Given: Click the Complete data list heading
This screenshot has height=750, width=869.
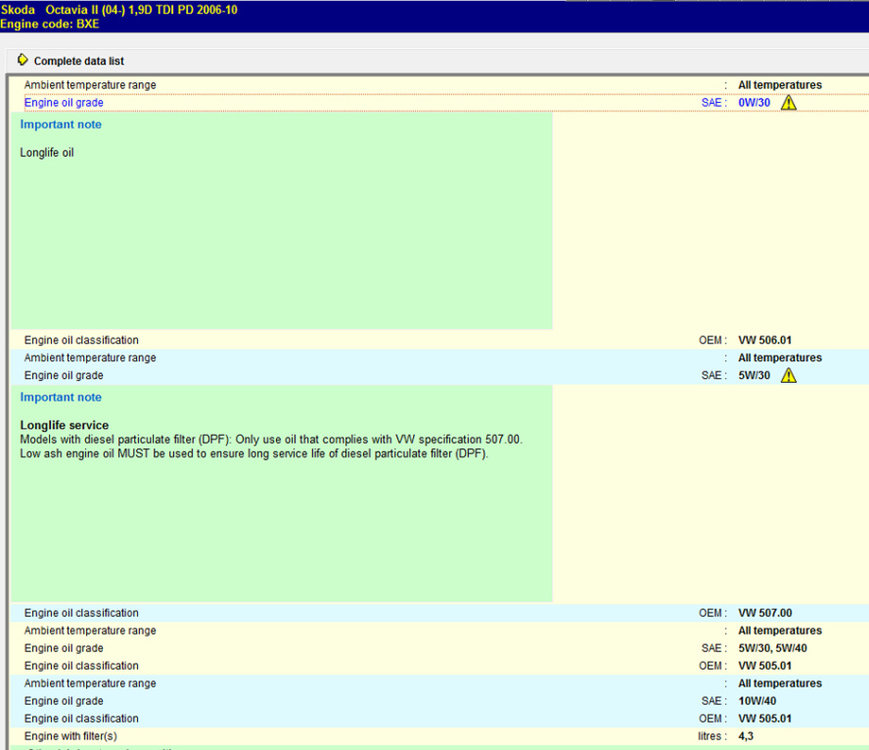Looking at the screenshot, I should (79, 61).
